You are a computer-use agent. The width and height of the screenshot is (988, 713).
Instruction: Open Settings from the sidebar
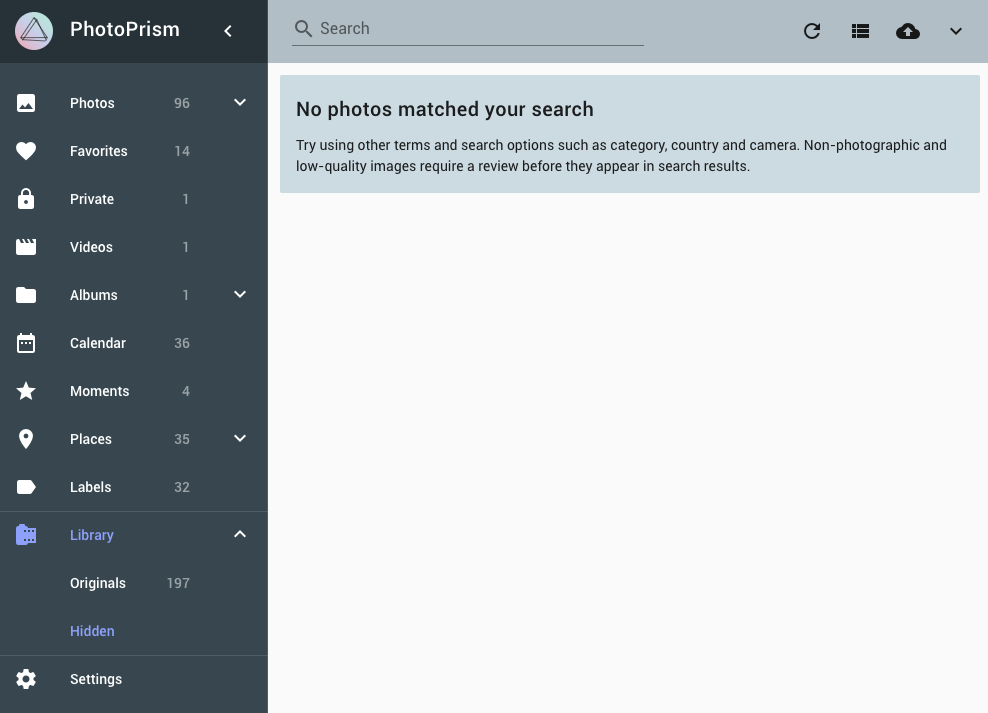click(95, 679)
